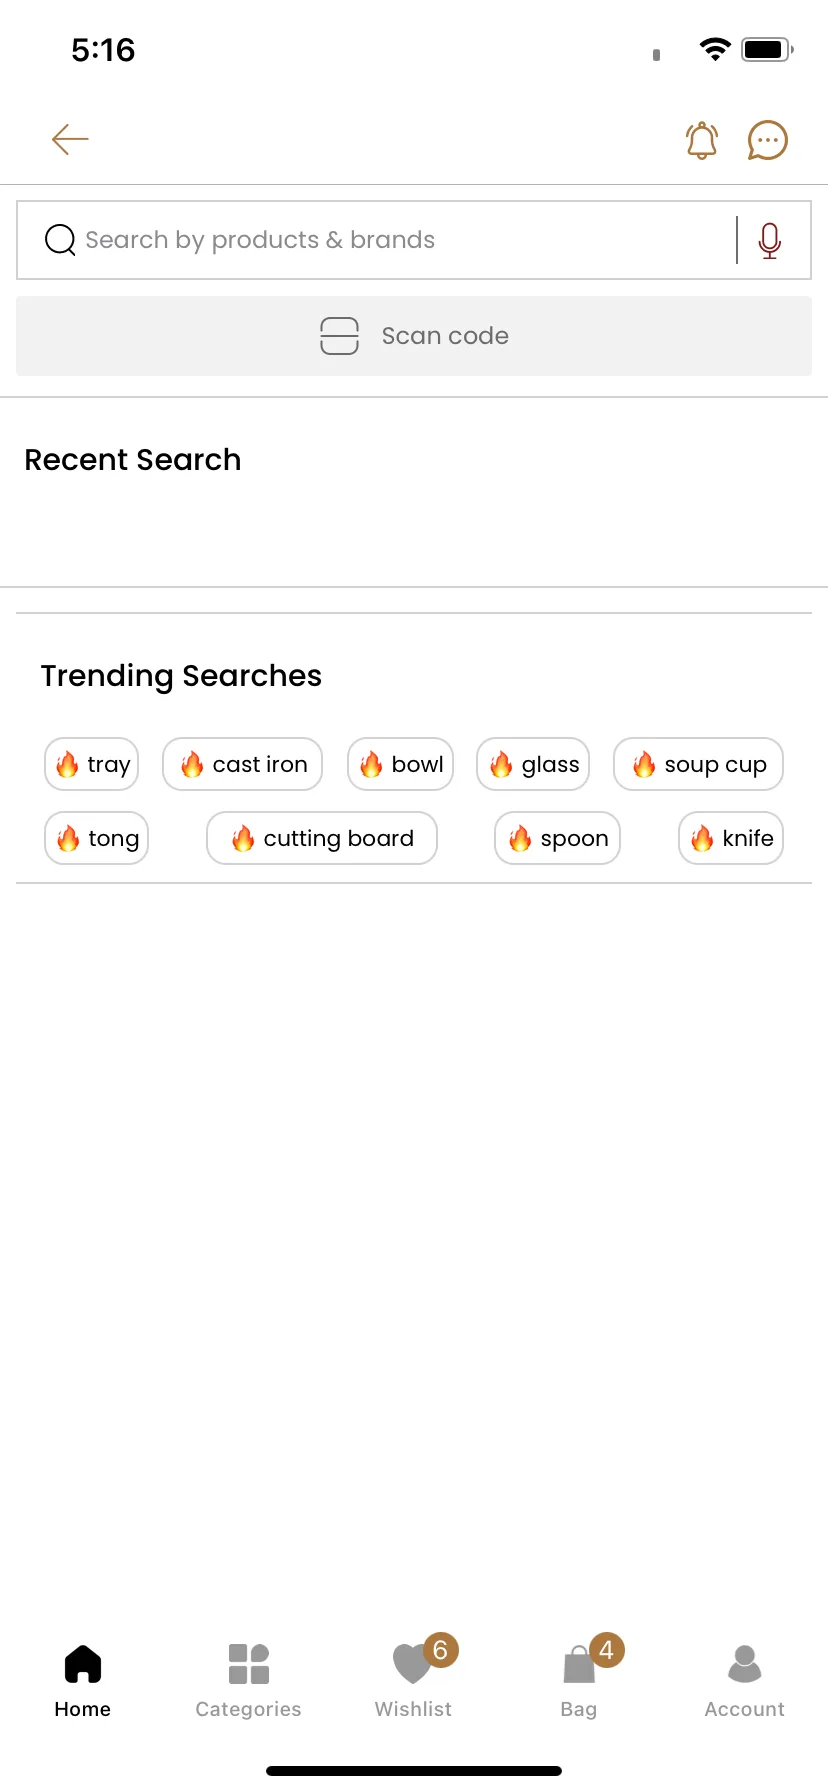828x1792 pixels.
Task: Tap the back arrow icon
Action: pyautogui.click(x=70, y=140)
